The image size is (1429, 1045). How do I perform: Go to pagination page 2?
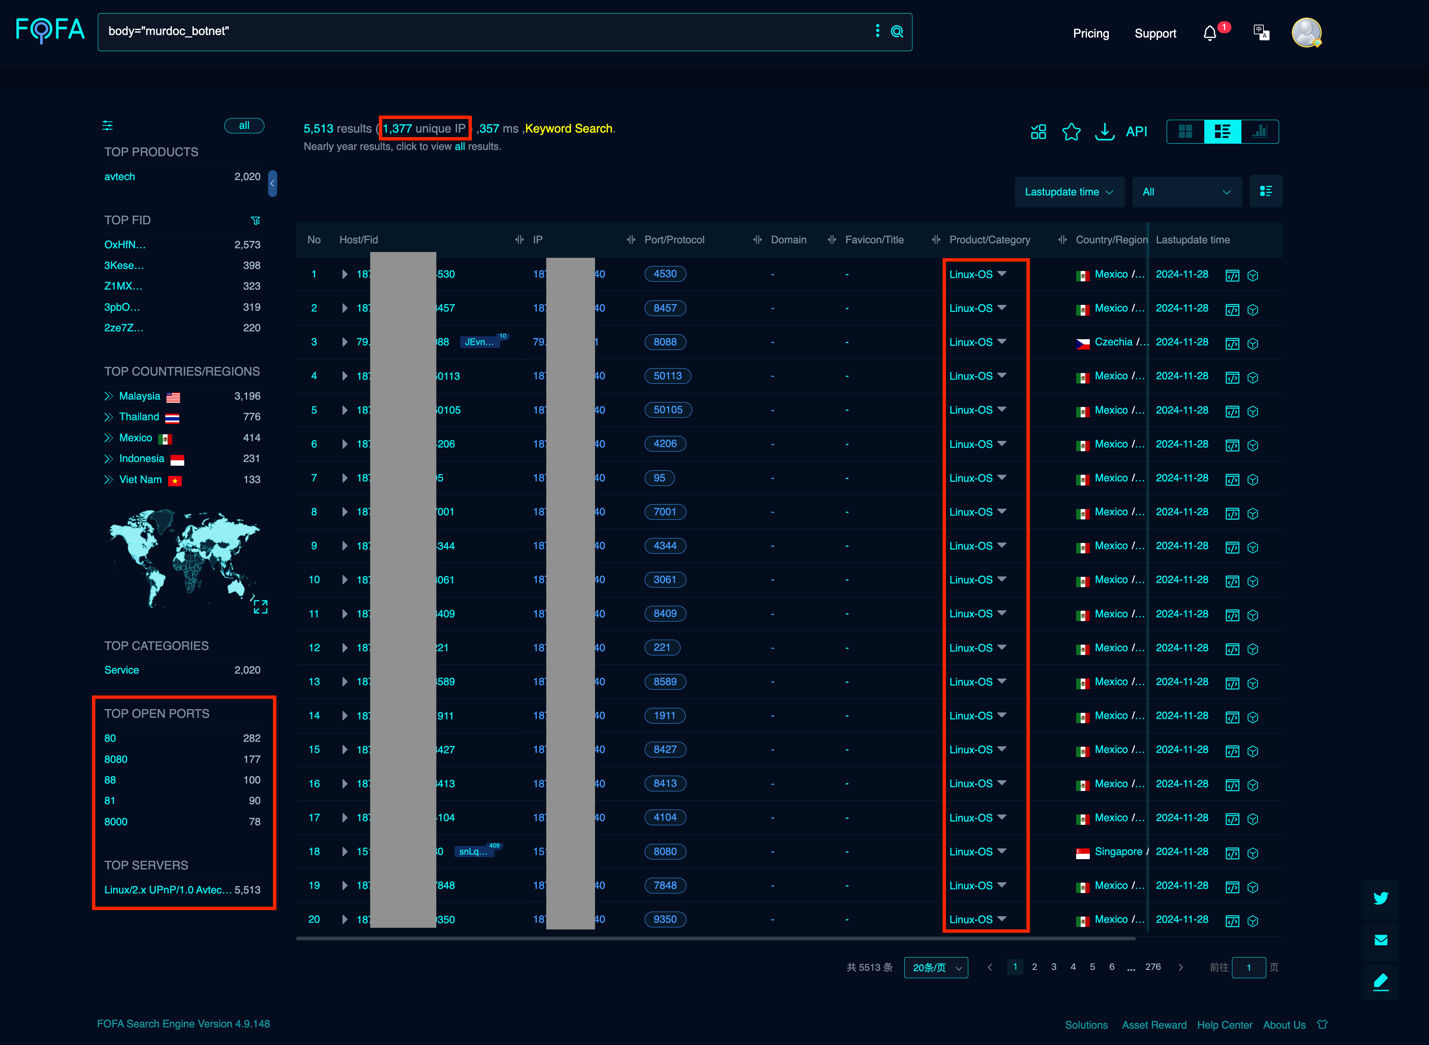tap(1034, 967)
